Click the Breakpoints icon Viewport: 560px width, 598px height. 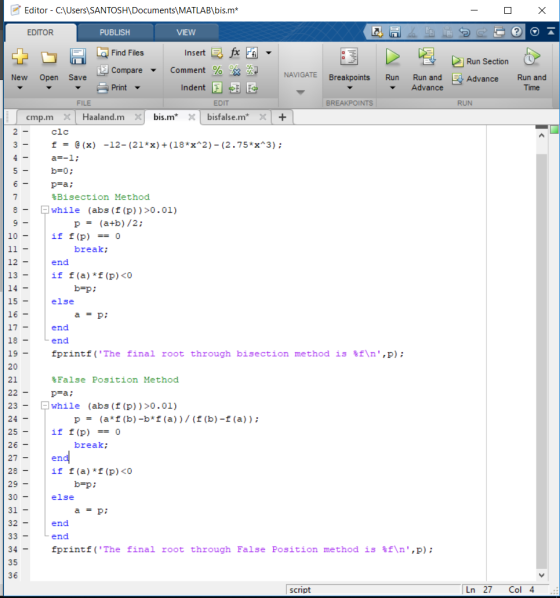point(349,57)
